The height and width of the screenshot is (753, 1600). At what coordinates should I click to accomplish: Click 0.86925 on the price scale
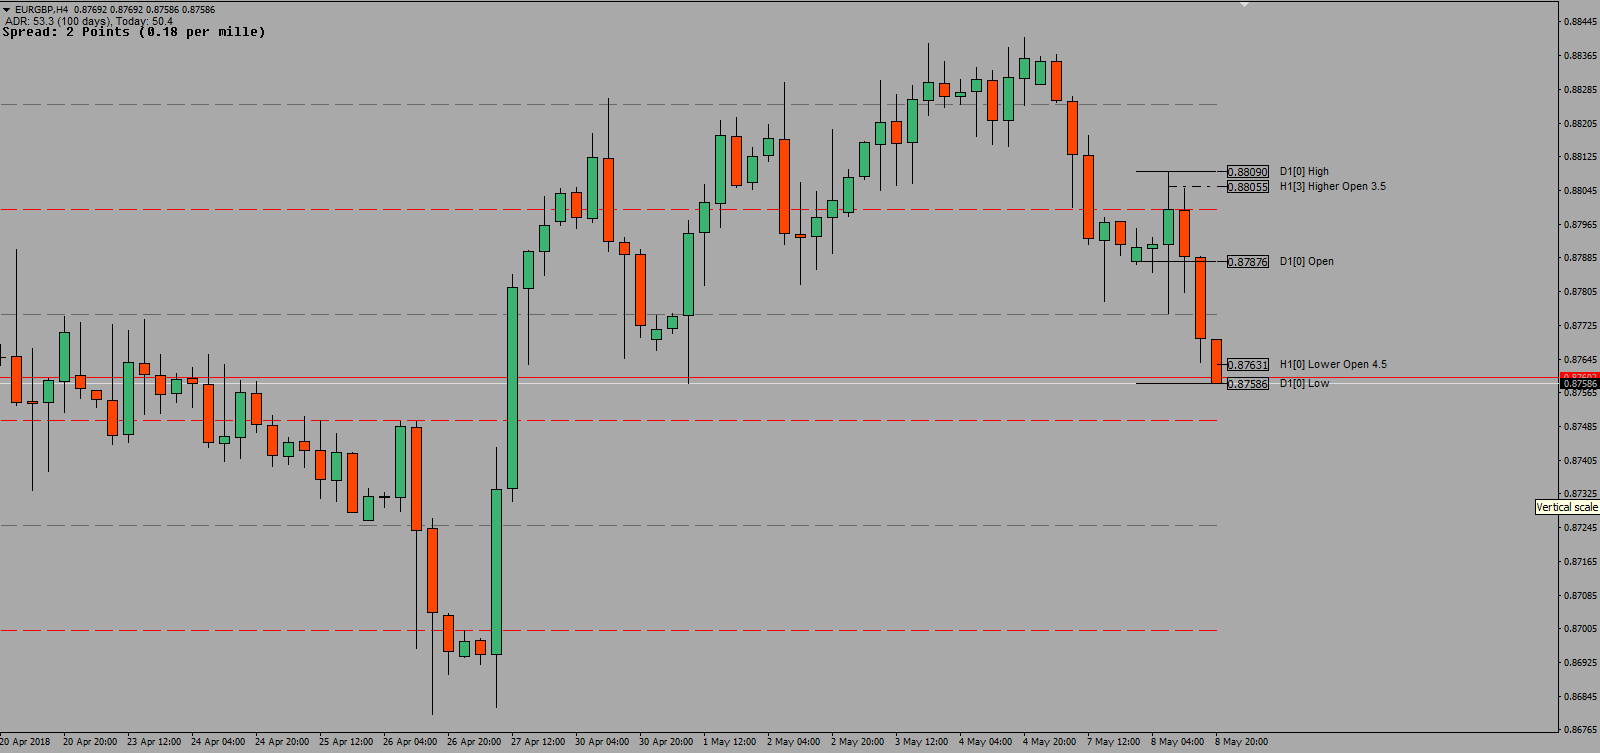pyautogui.click(x=1580, y=663)
